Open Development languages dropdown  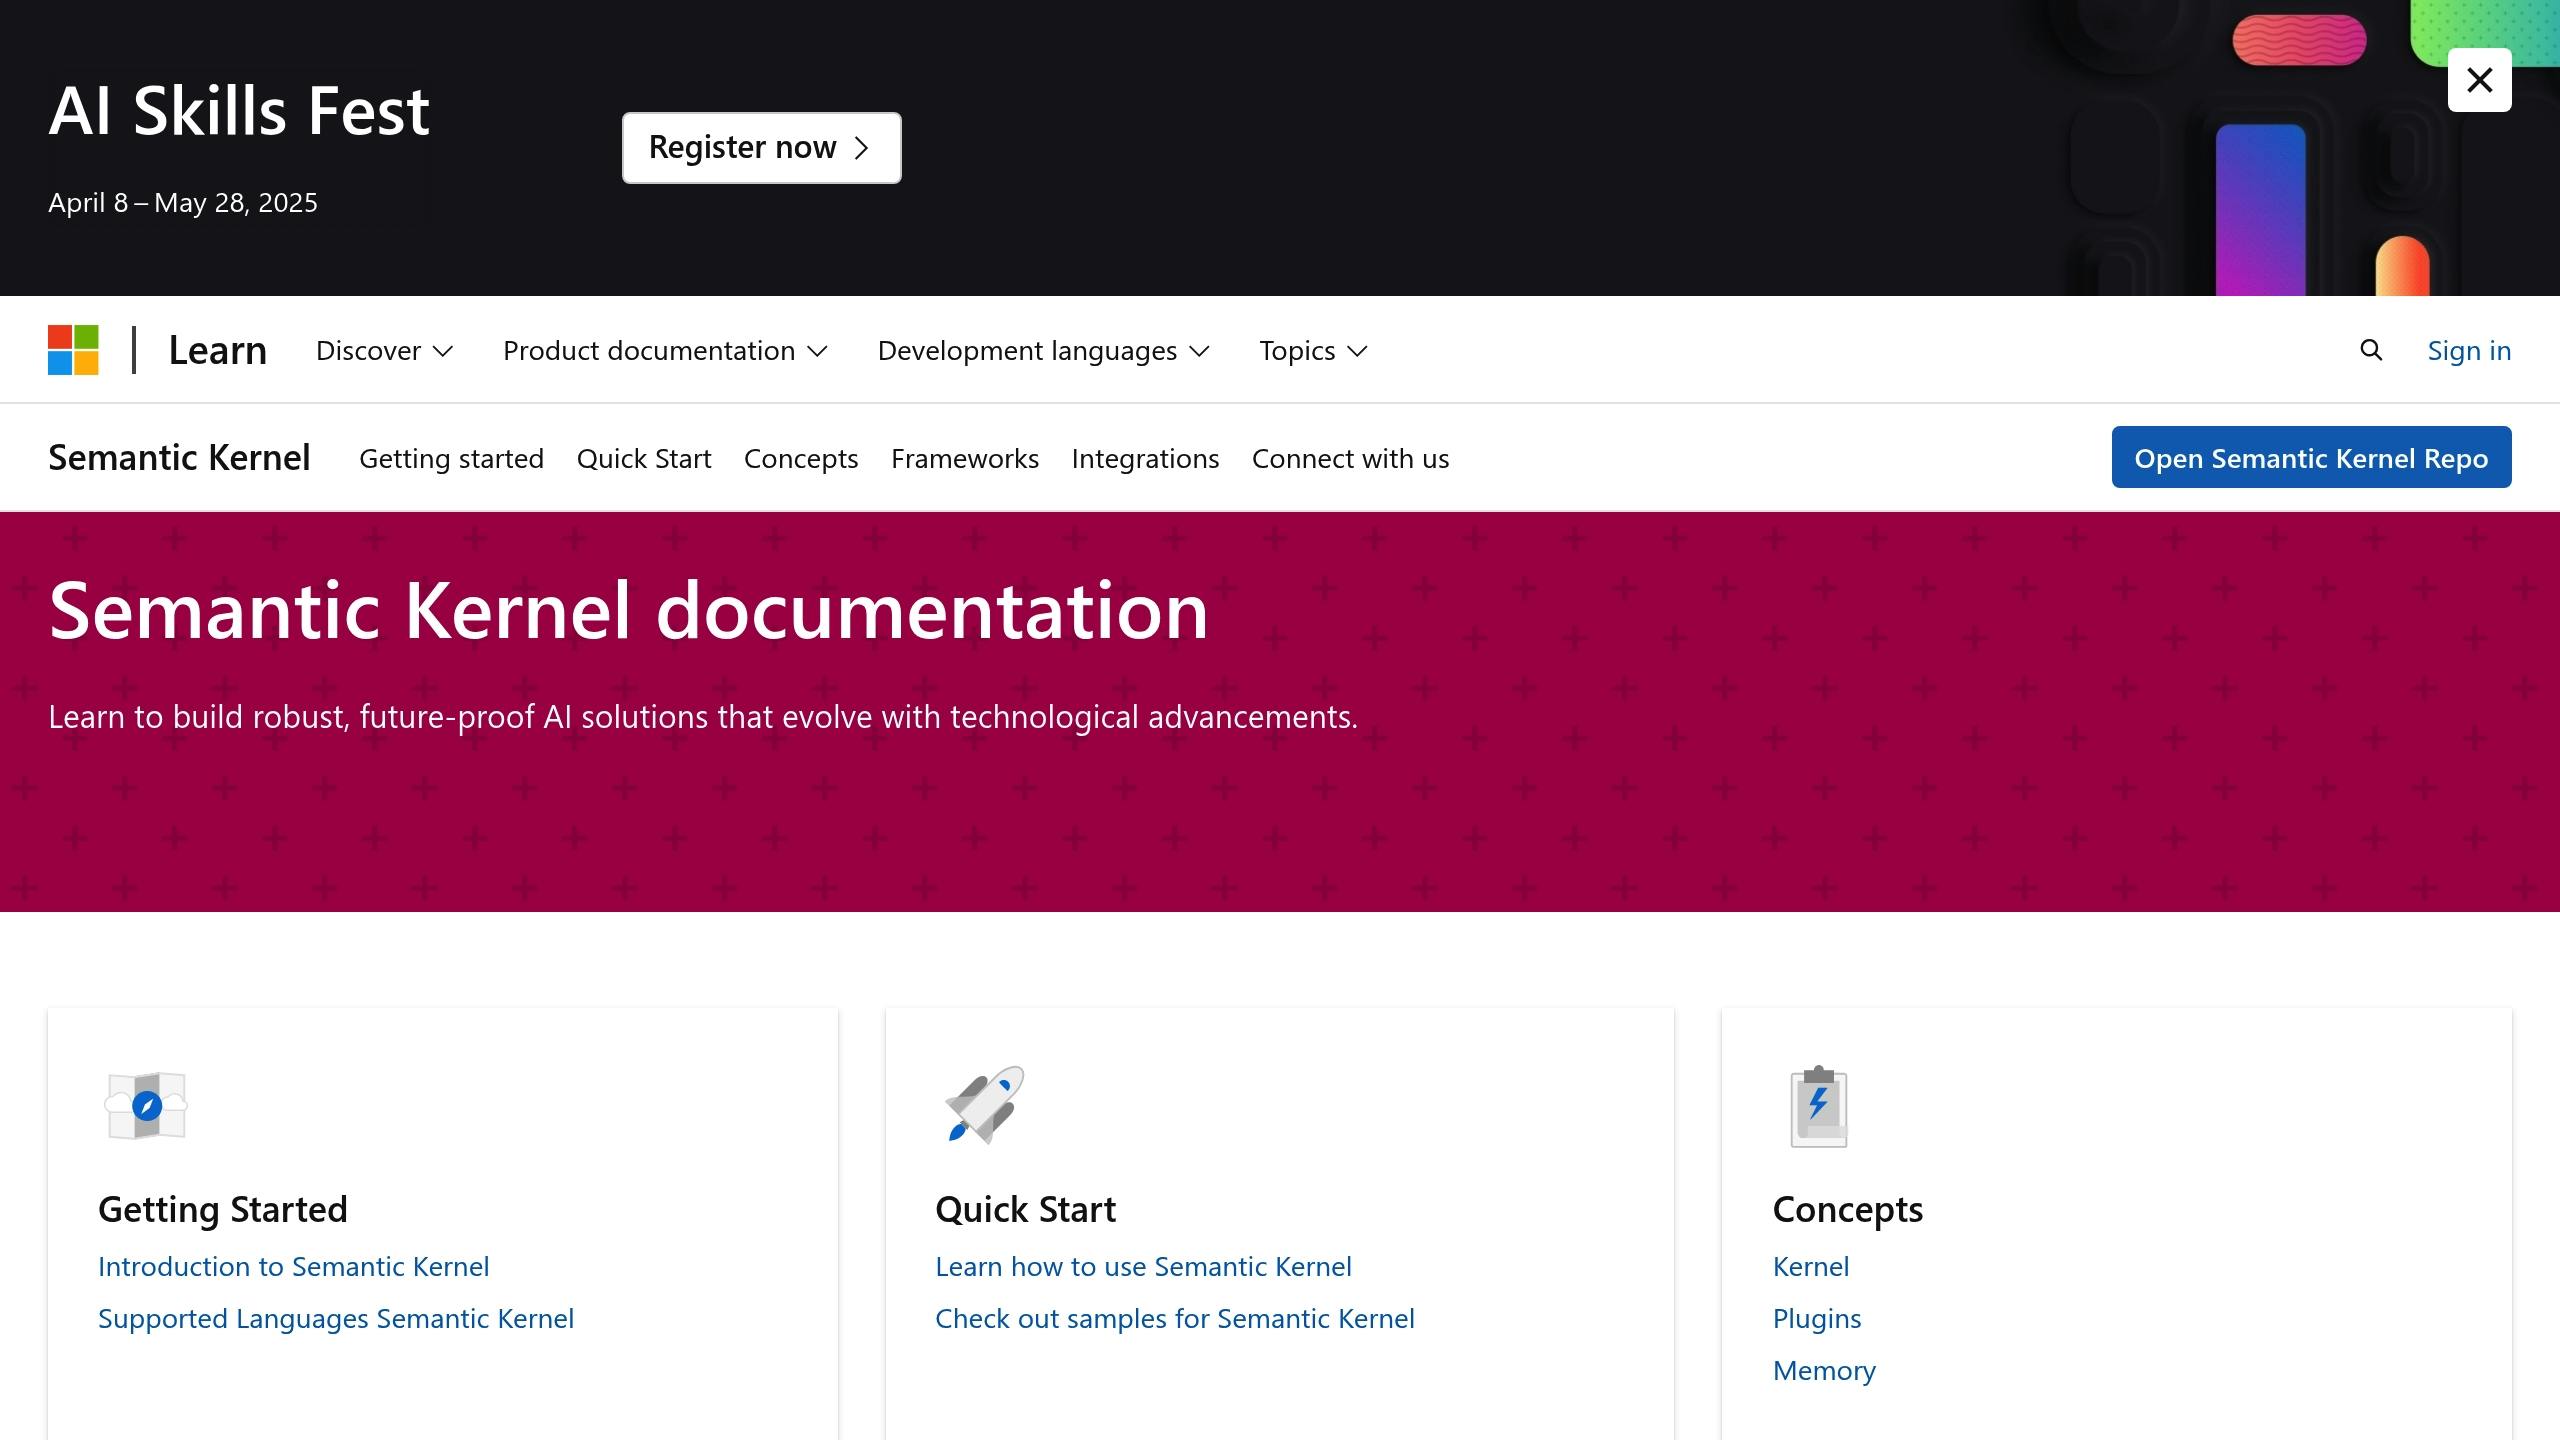[1043, 350]
